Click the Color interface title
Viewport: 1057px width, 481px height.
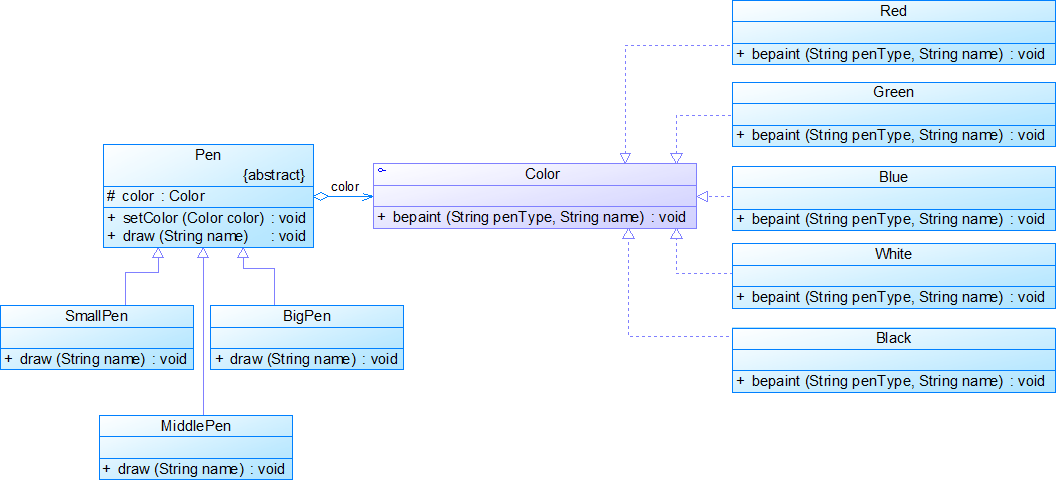[542, 174]
